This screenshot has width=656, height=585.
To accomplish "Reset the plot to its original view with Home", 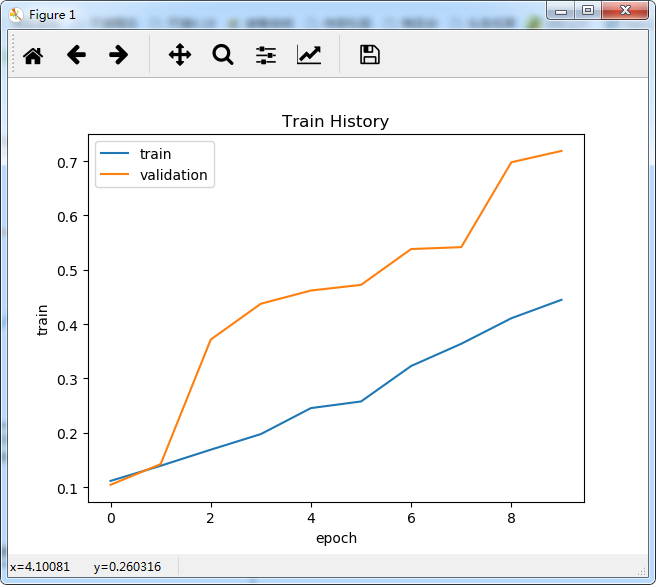I will [33, 55].
